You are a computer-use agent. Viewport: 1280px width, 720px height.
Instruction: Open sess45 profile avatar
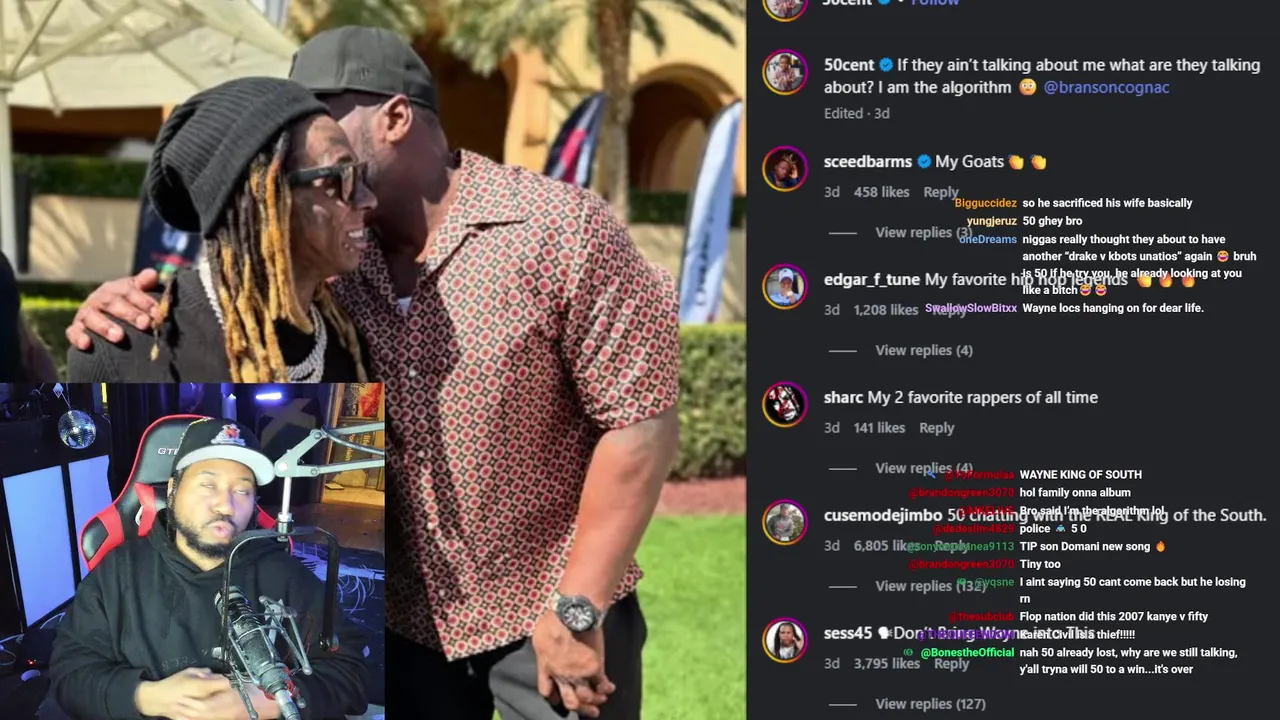[785, 640]
